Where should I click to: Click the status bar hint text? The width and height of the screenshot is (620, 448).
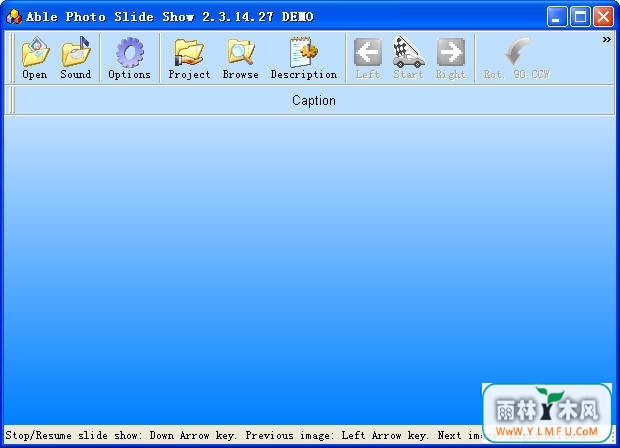point(243,435)
